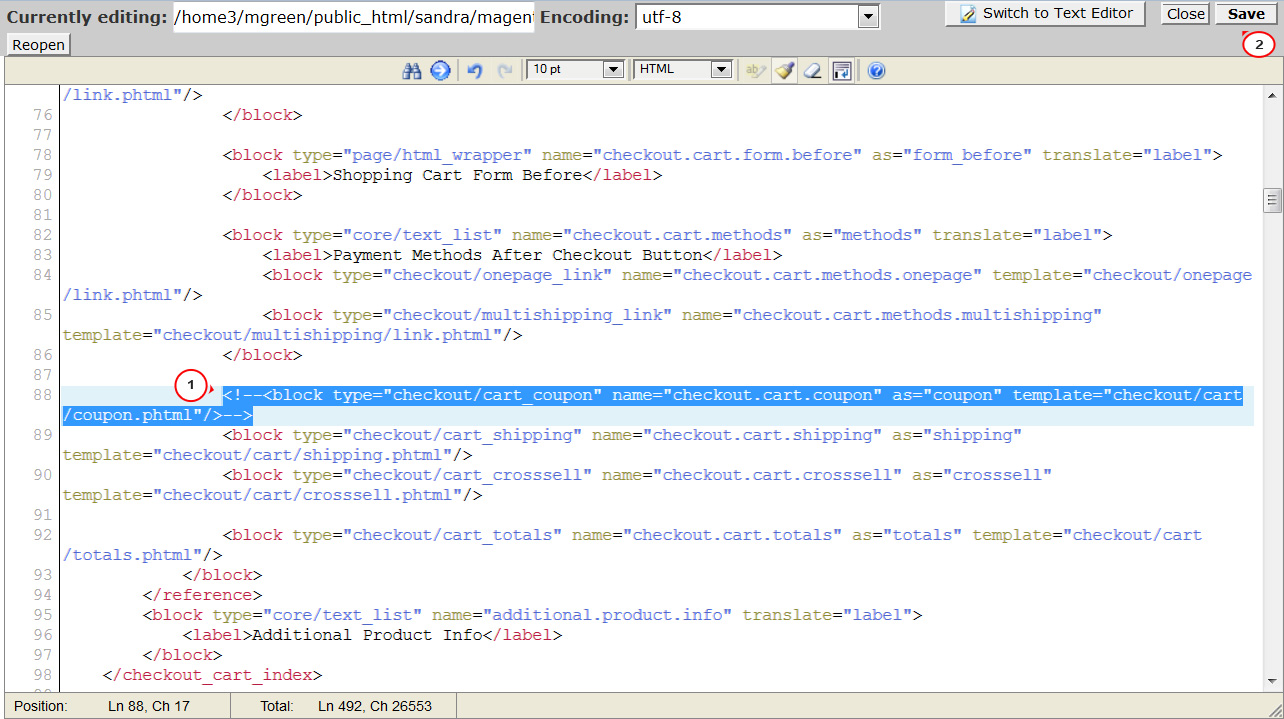Click Switch to Text Editor button
This screenshot has width=1284, height=719.
(1046, 14)
